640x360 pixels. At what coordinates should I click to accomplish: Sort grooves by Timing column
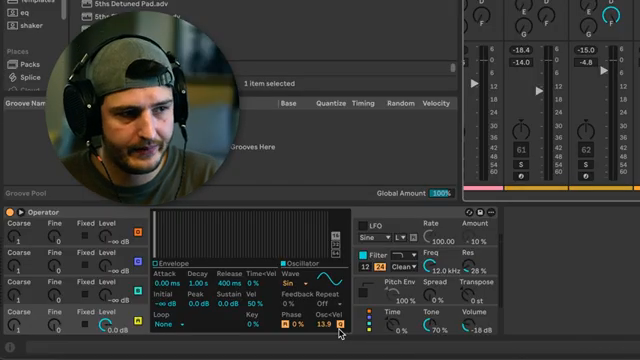[363, 104]
